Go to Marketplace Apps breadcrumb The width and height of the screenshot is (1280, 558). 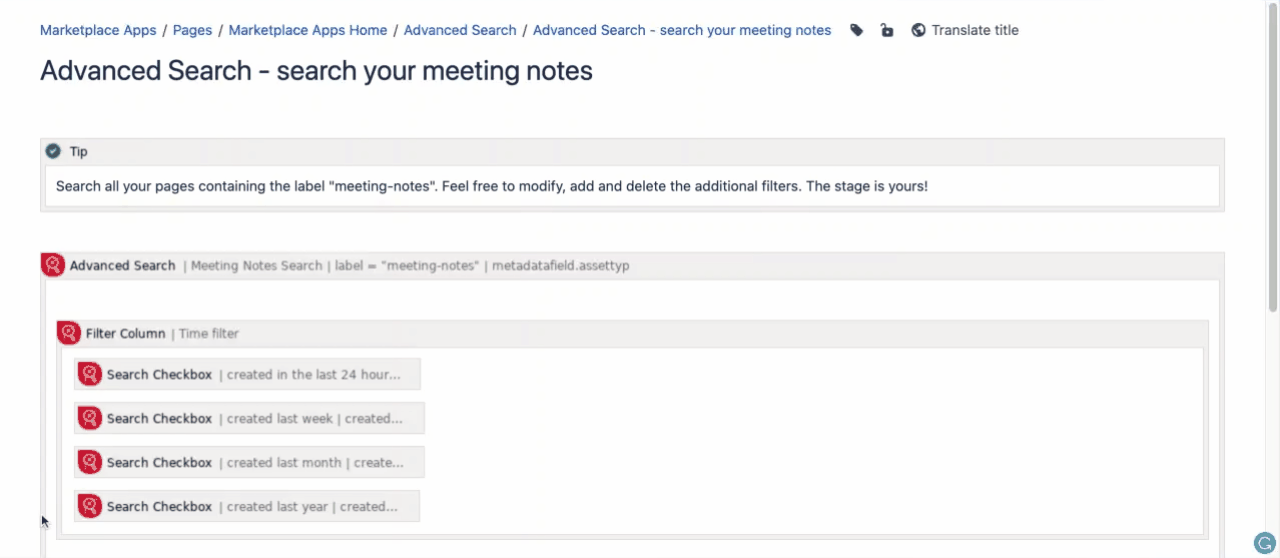click(x=98, y=30)
